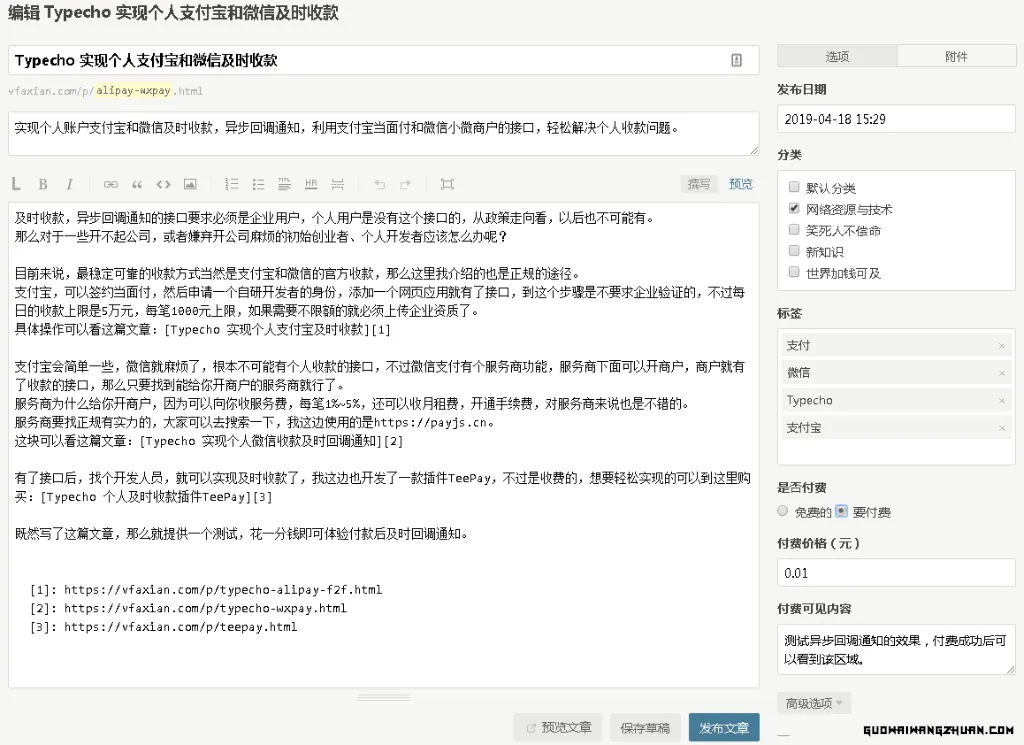This screenshot has height=745, width=1024.
Task: Select the 要付费 radio option
Action: point(842,511)
